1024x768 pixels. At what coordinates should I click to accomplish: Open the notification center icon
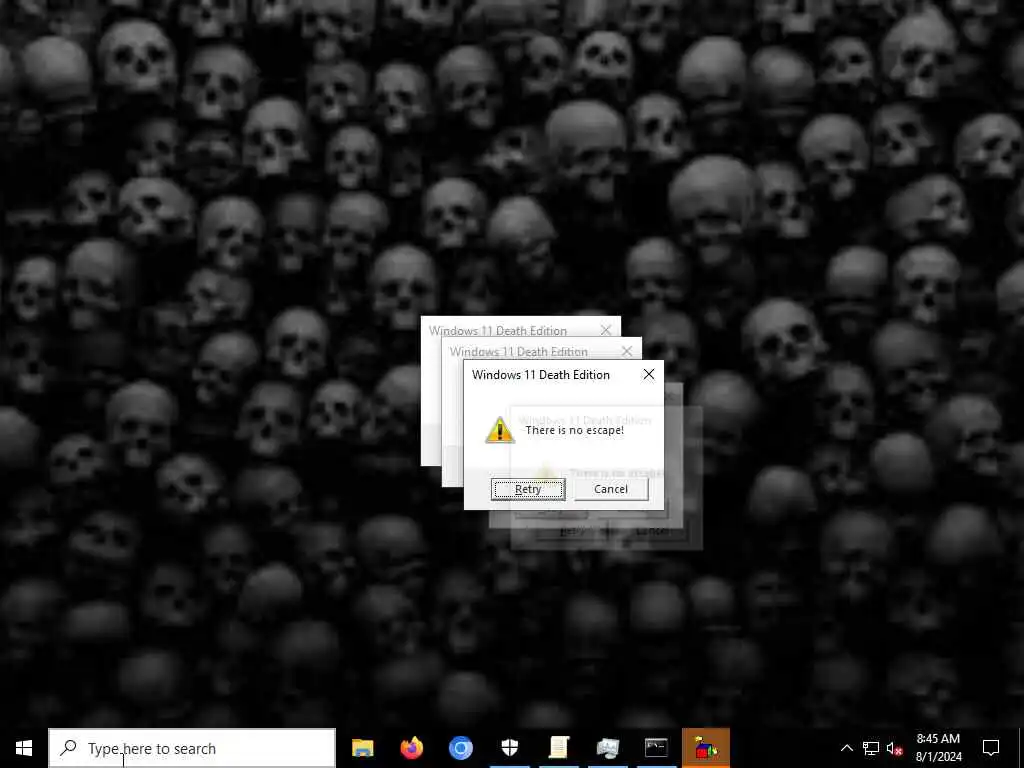click(x=991, y=748)
